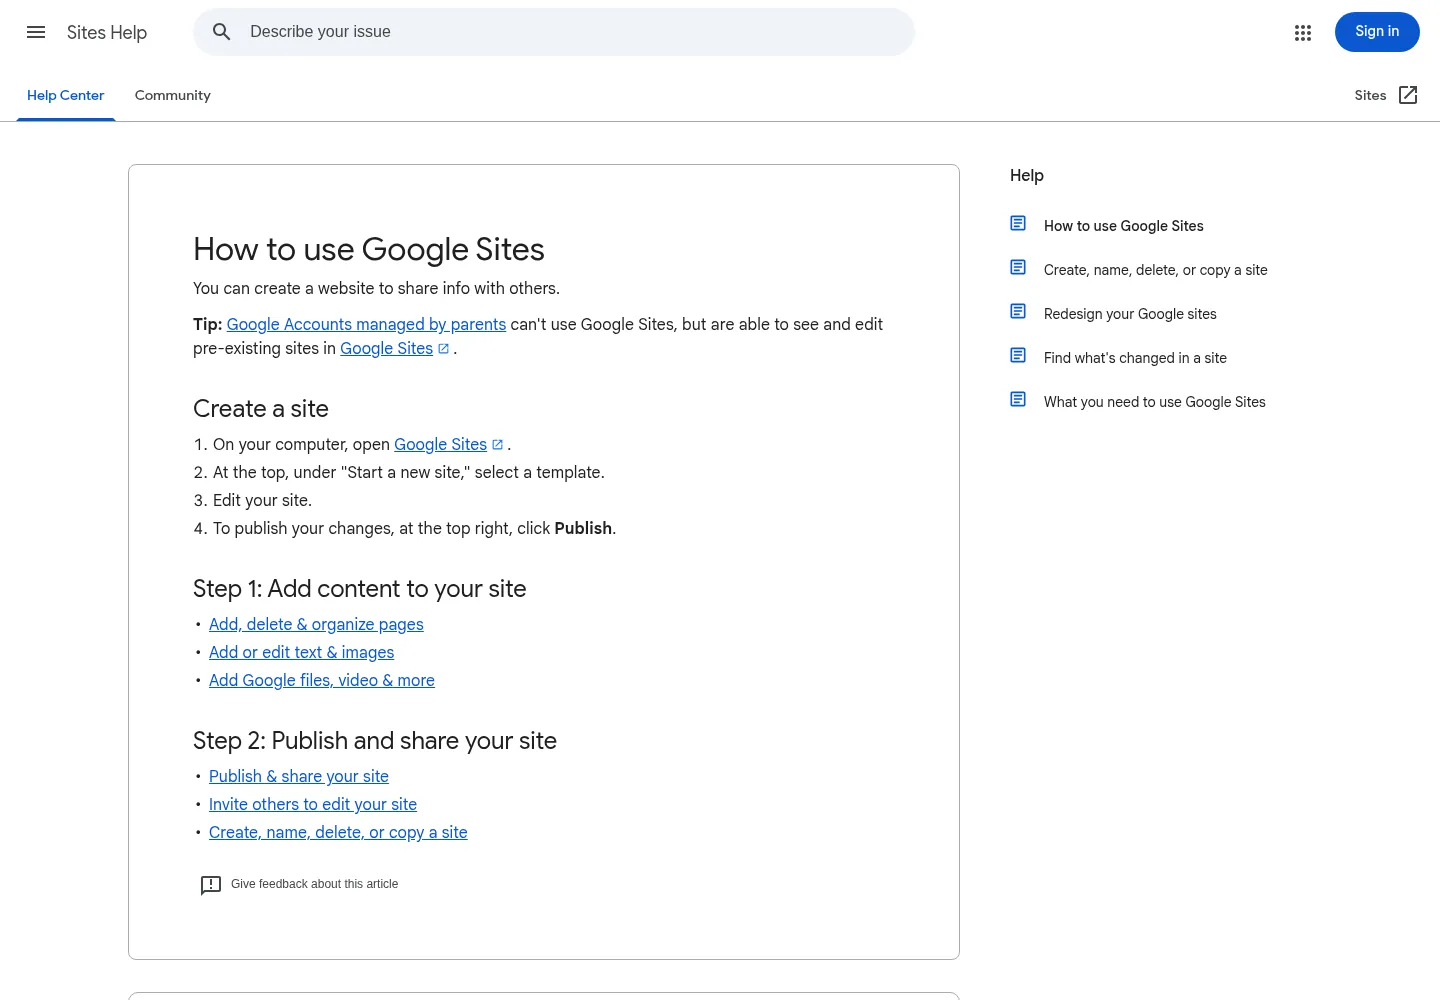
Task: Click the Sites open-in-new-window icon
Action: pos(1408,95)
